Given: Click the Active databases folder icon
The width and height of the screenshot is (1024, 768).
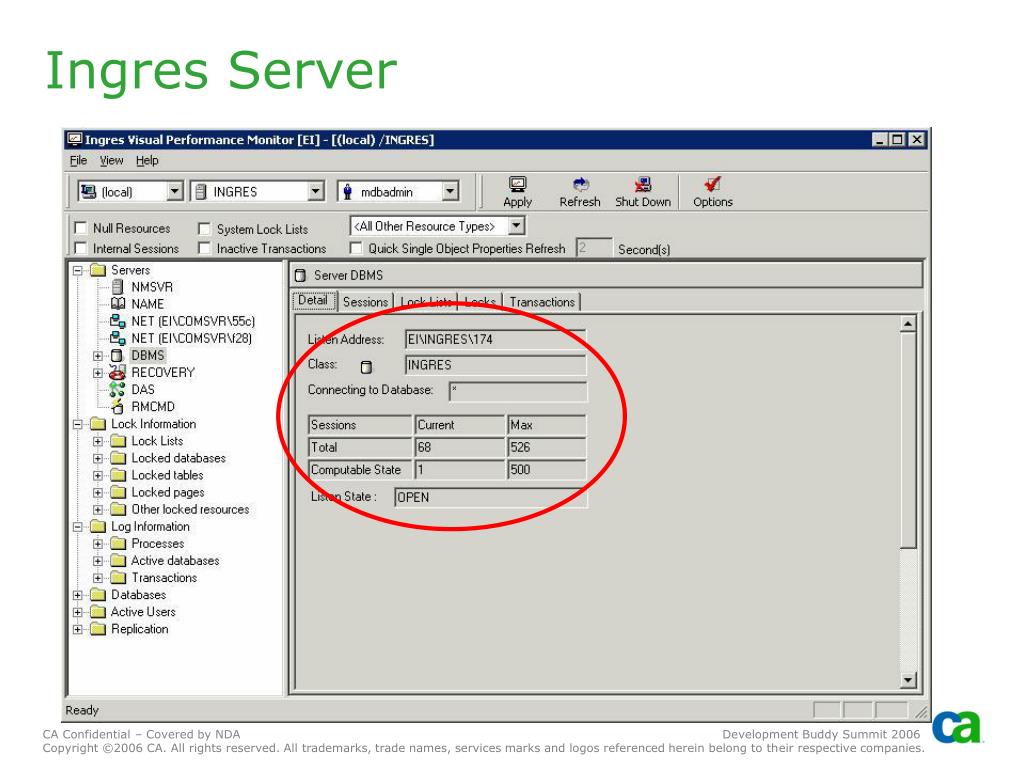Looking at the screenshot, I should [118, 560].
